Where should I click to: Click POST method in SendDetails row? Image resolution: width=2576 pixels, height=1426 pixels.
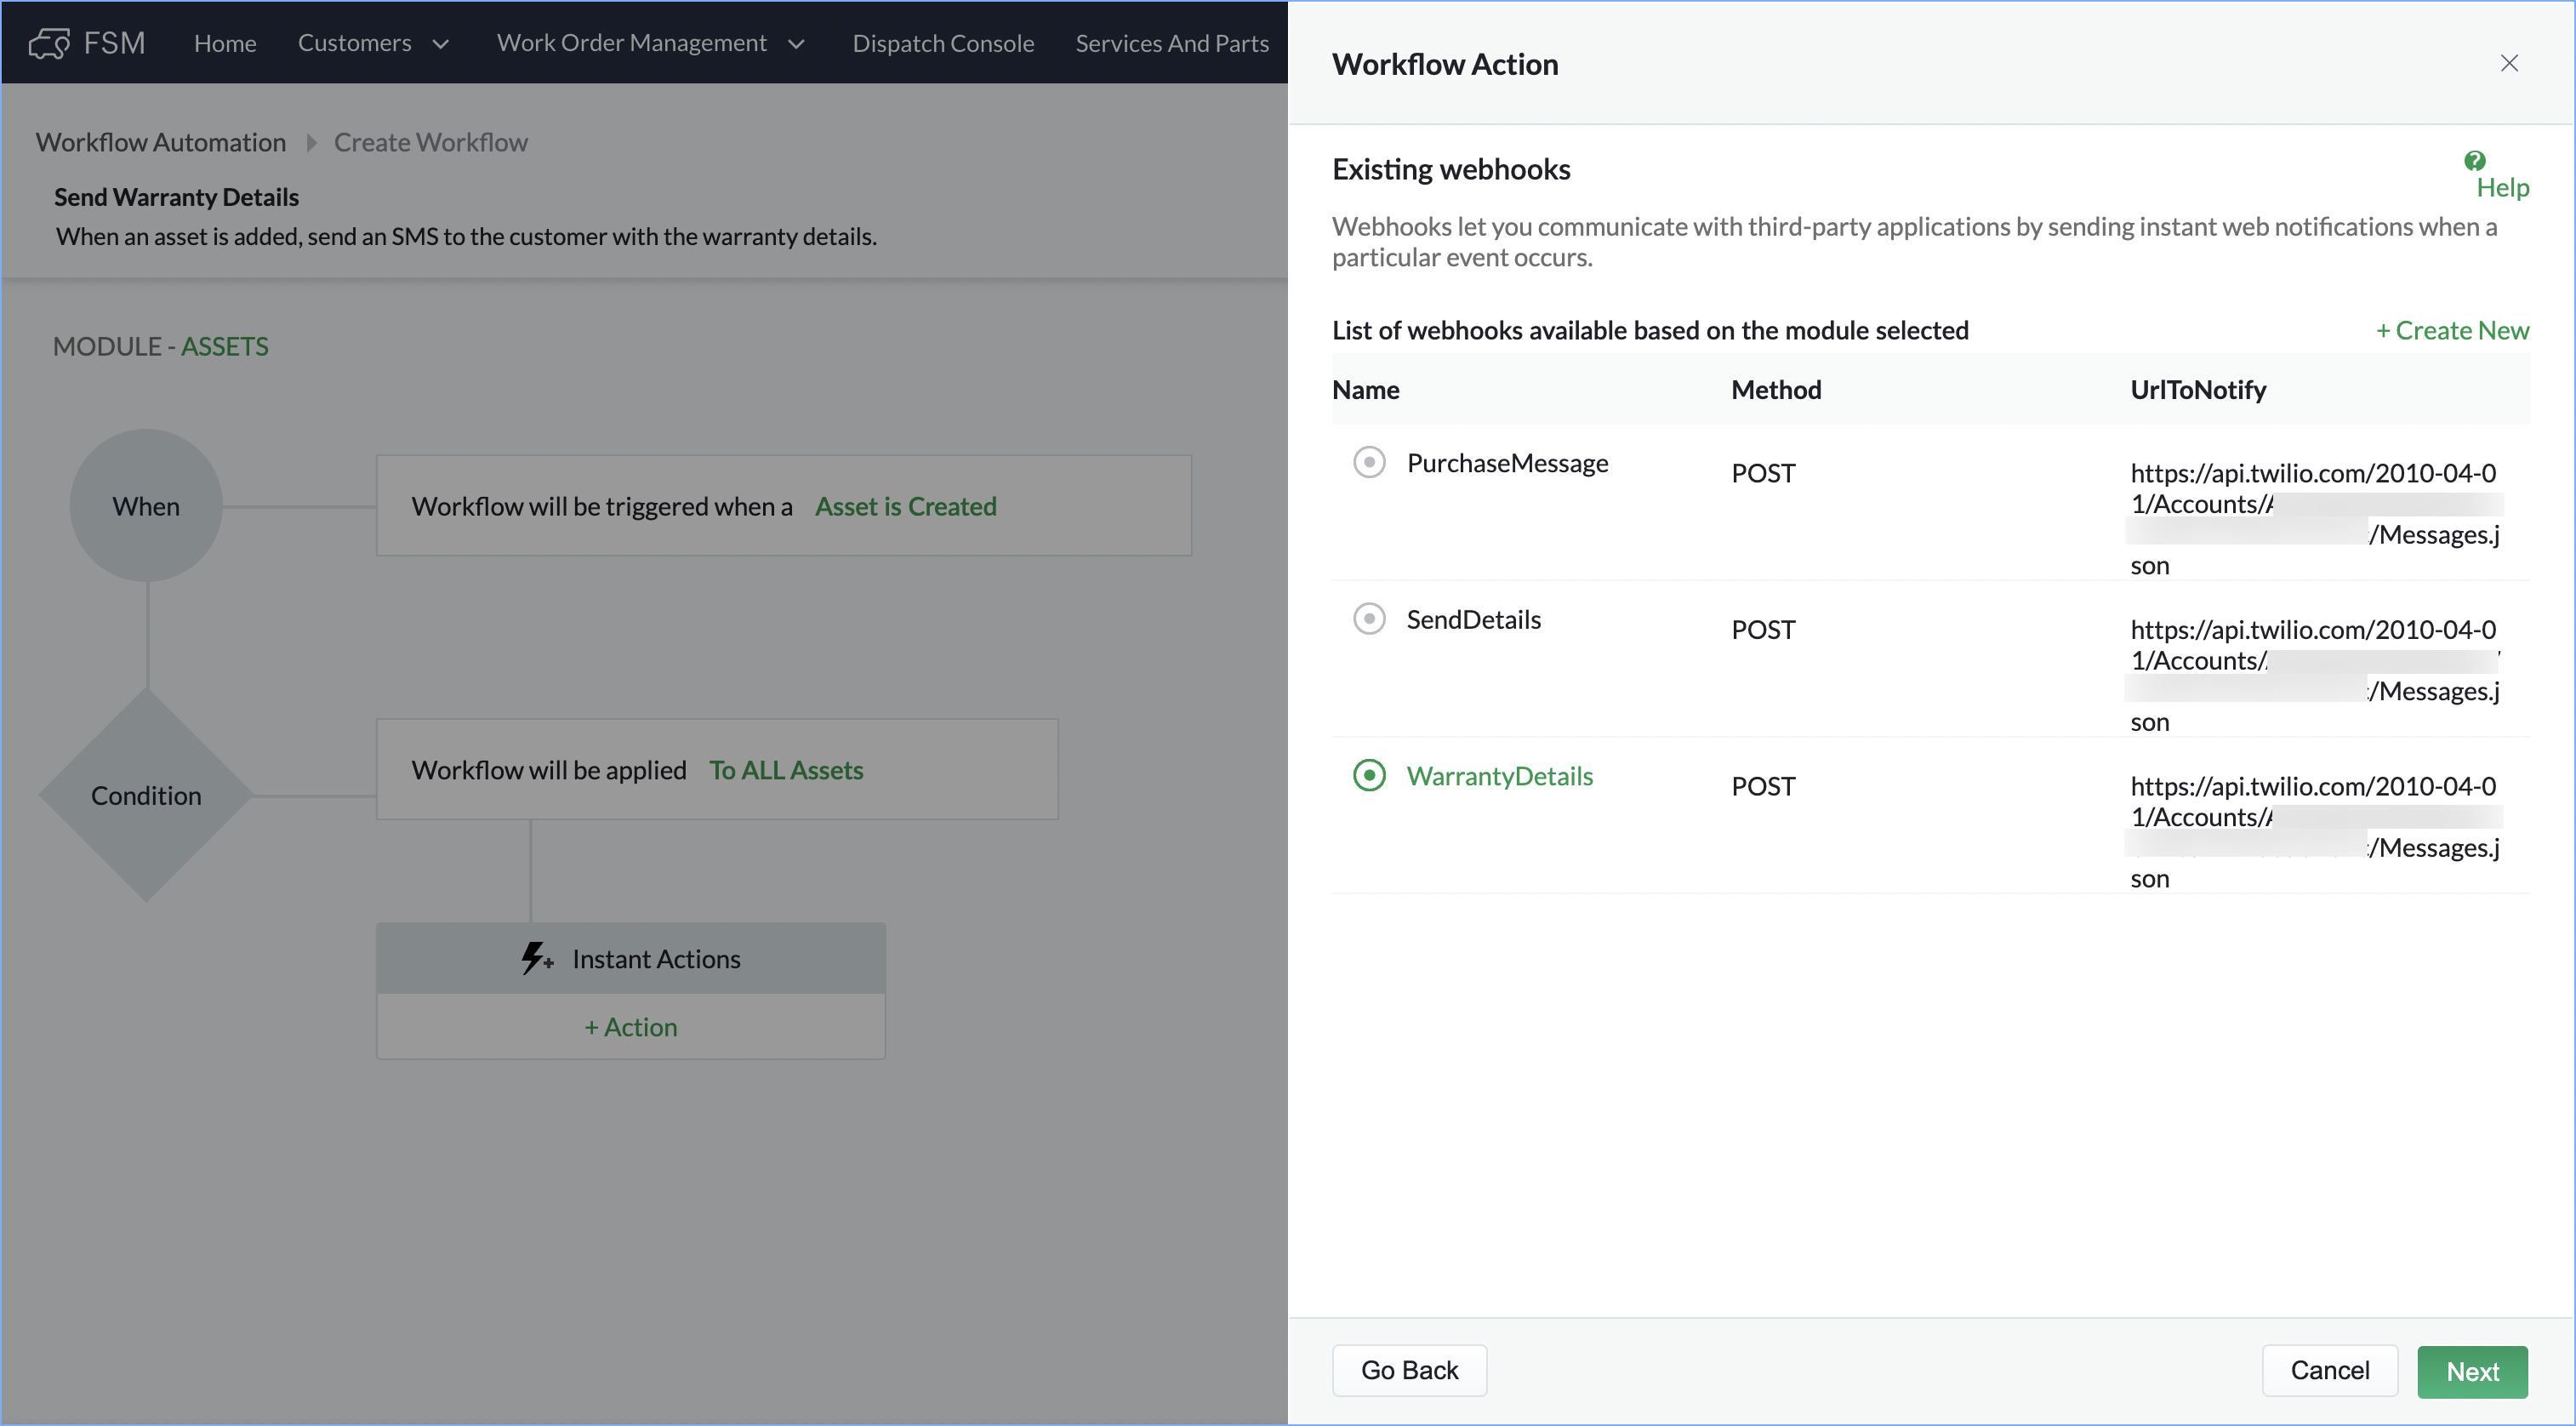[1763, 630]
